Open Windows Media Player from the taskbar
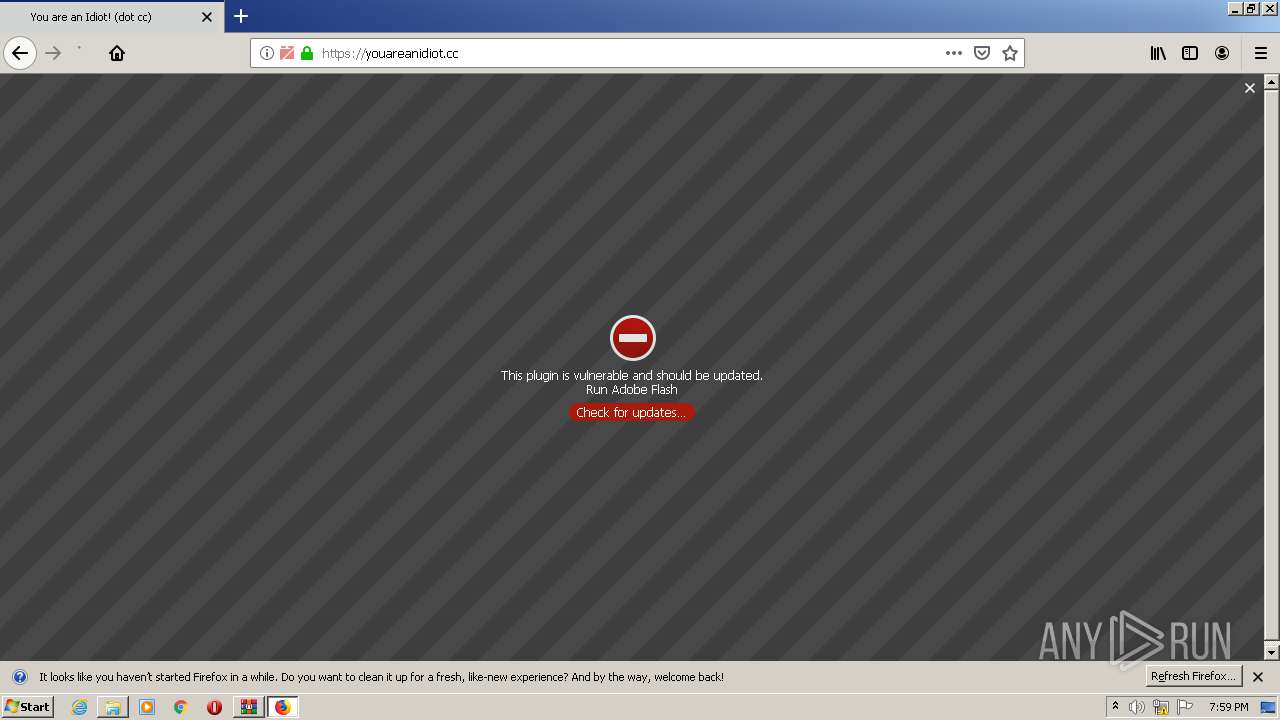This screenshot has width=1280, height=720. (x=147, y=707)
